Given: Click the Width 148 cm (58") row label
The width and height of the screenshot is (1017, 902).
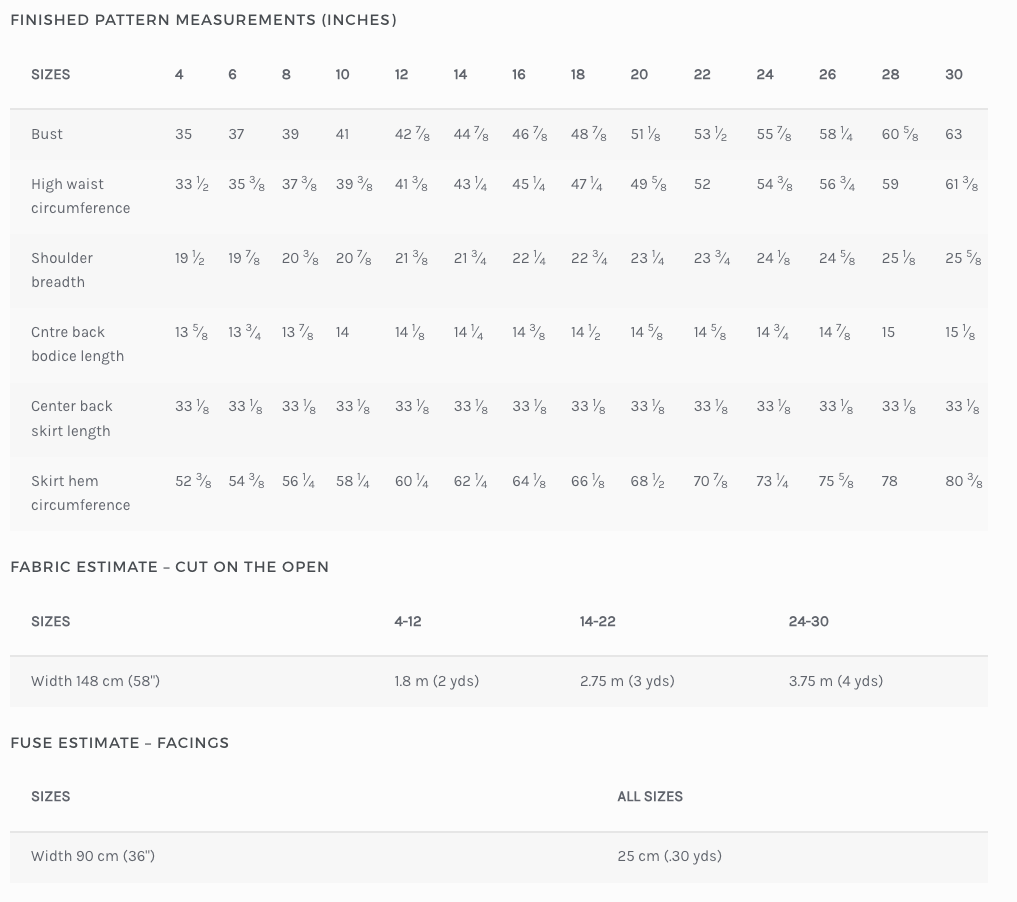Looking at the screenshot, I should tap(95, 681).
